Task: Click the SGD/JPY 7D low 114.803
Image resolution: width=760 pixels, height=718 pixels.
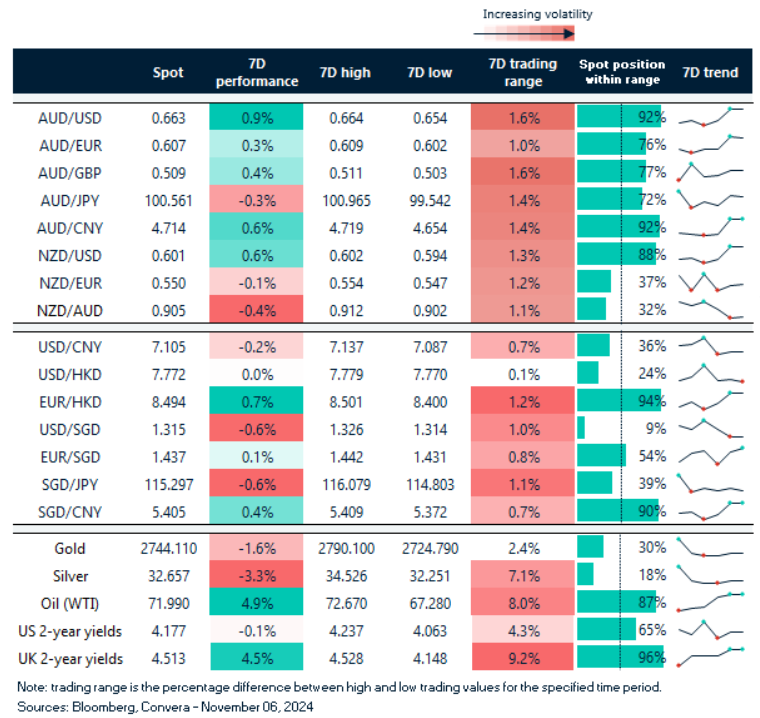Action: click(x=430, y=485)
